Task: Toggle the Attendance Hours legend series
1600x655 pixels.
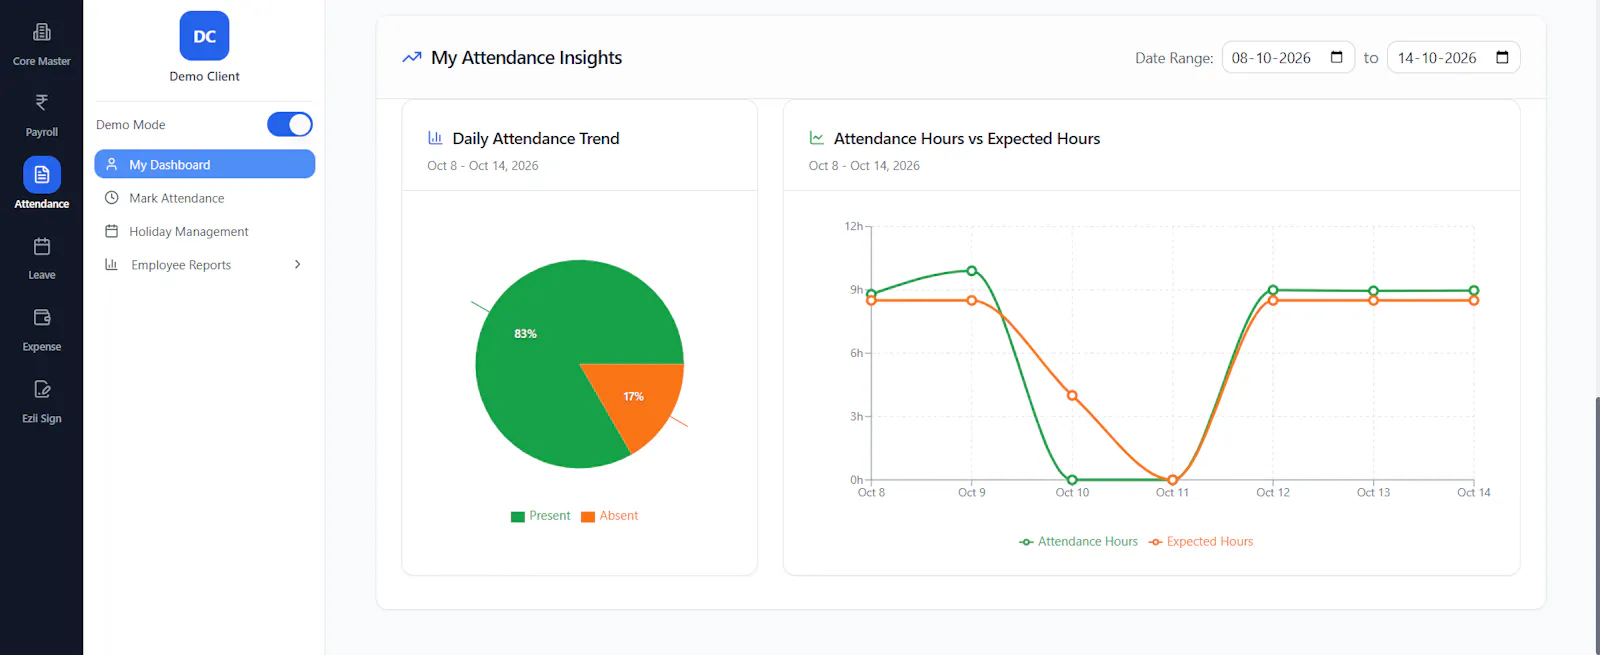Action: click(1078, 542)
